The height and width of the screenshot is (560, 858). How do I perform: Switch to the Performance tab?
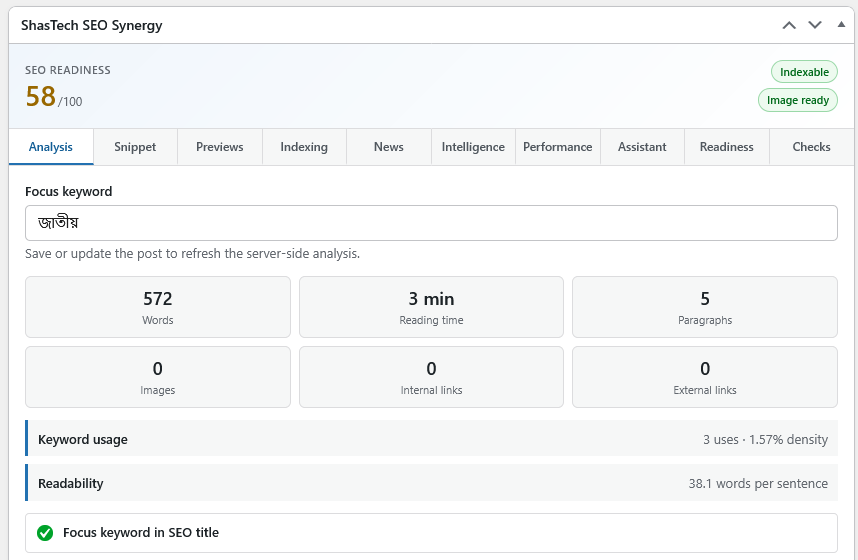pos(558,147)
